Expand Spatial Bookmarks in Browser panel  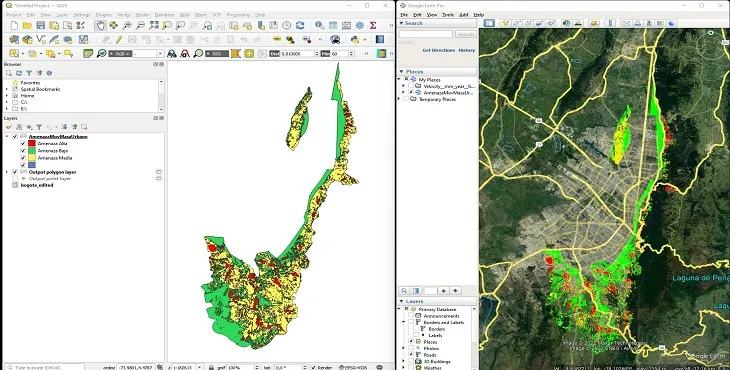[x=7, y=89]
